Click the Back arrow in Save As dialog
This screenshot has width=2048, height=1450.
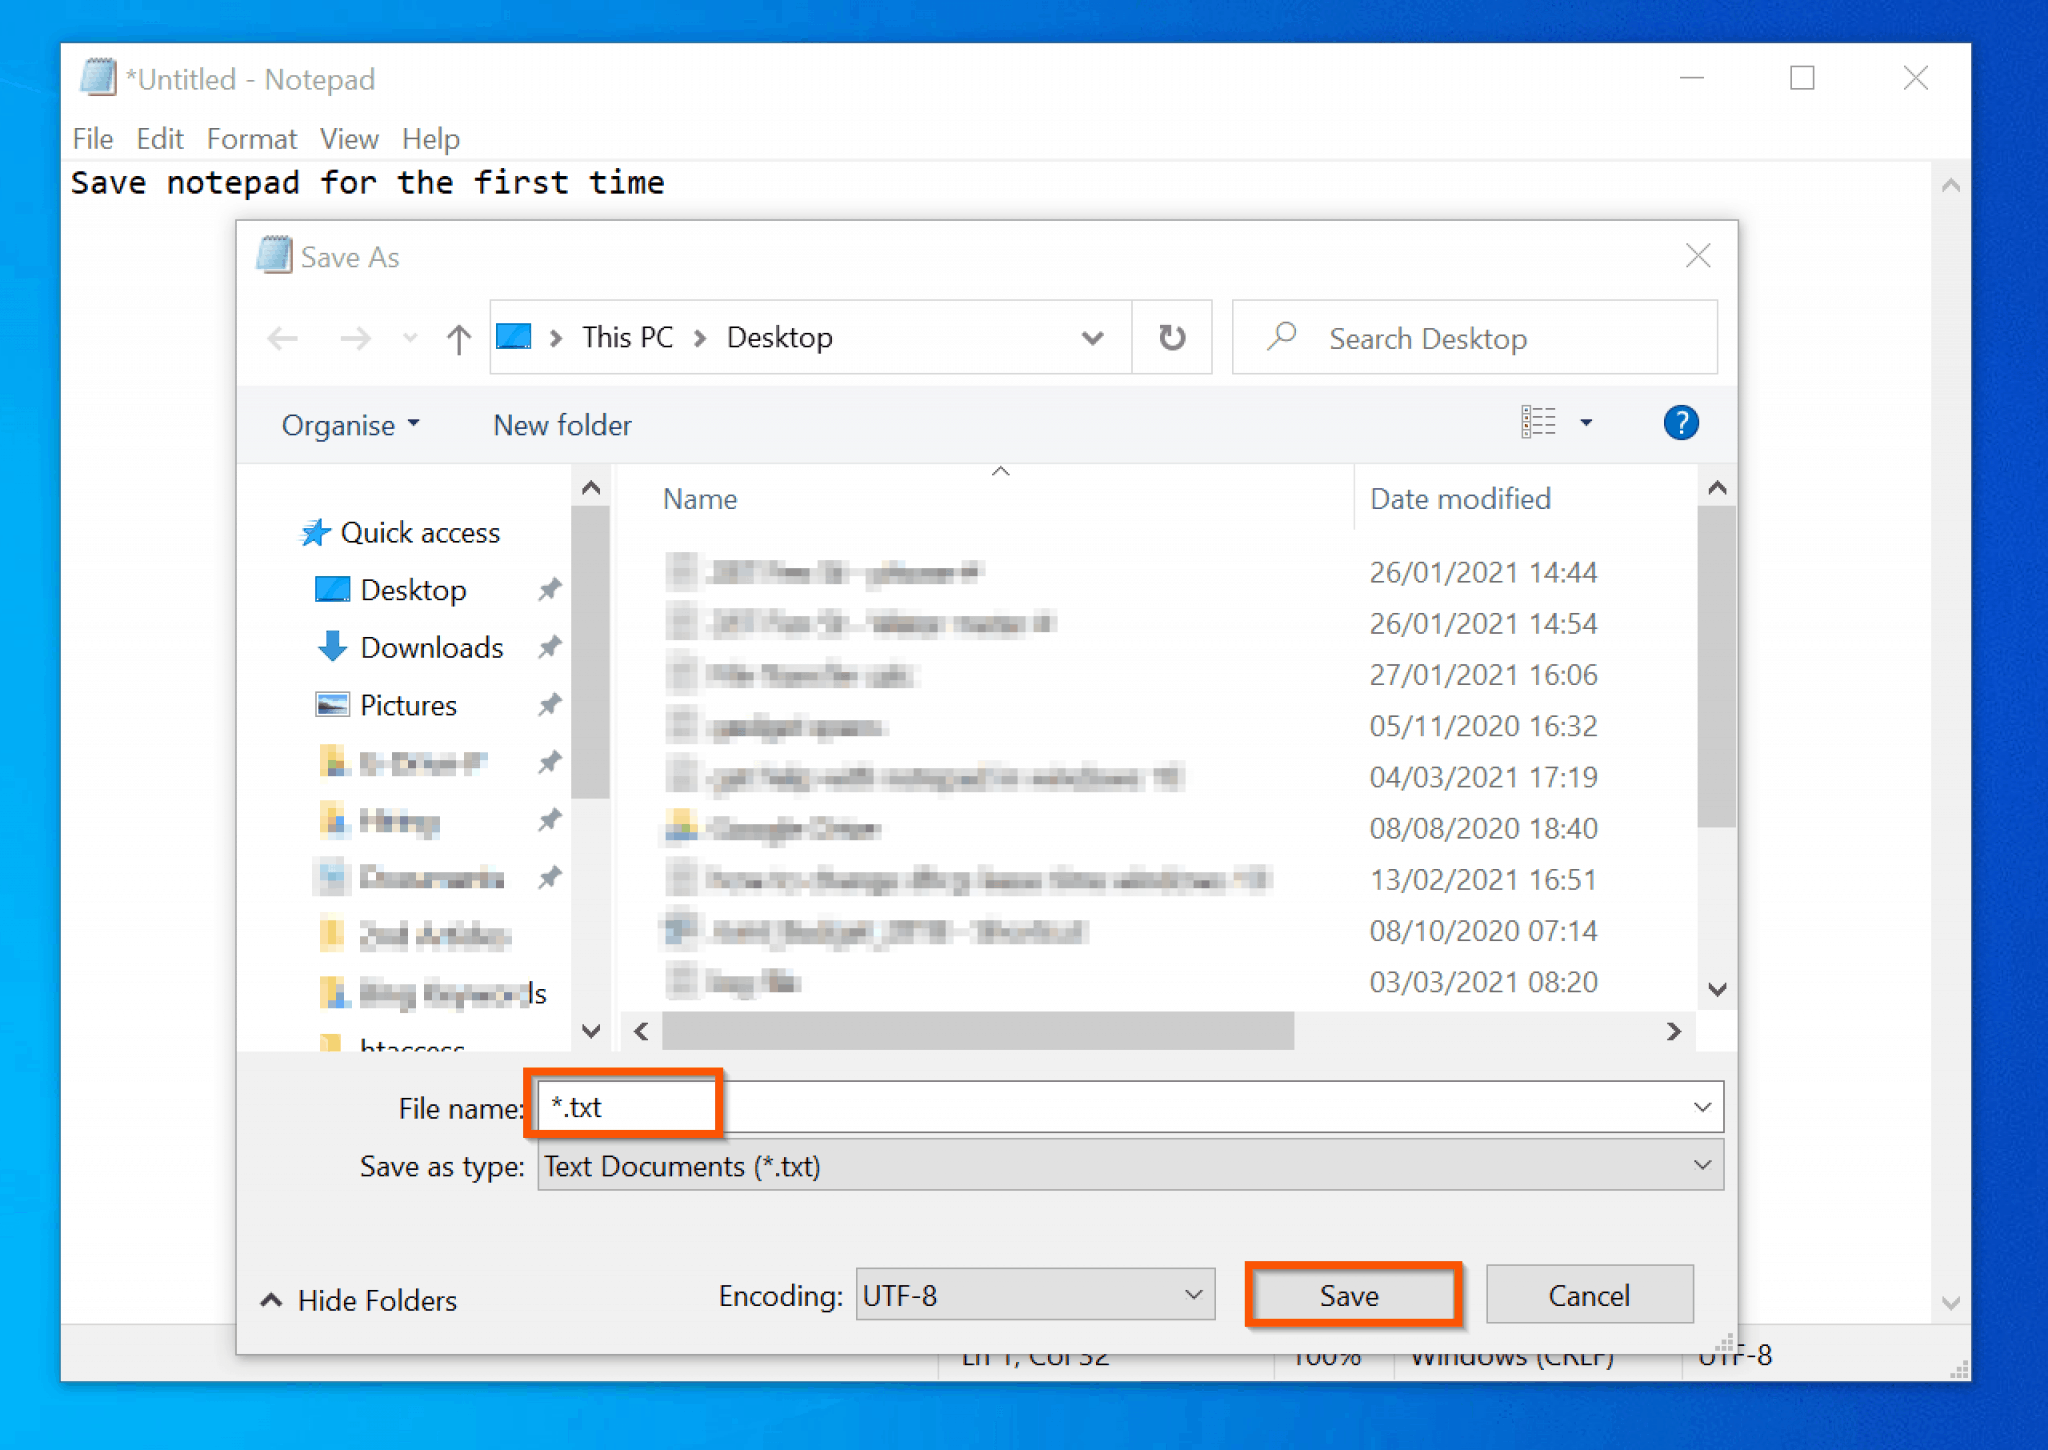[x=283, y=339]
